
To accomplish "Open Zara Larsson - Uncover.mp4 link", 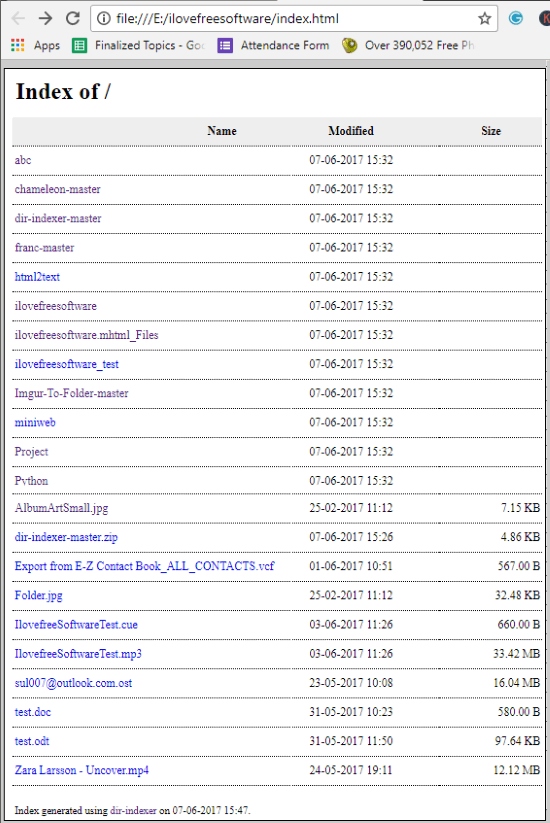I will tap(82, 771).
